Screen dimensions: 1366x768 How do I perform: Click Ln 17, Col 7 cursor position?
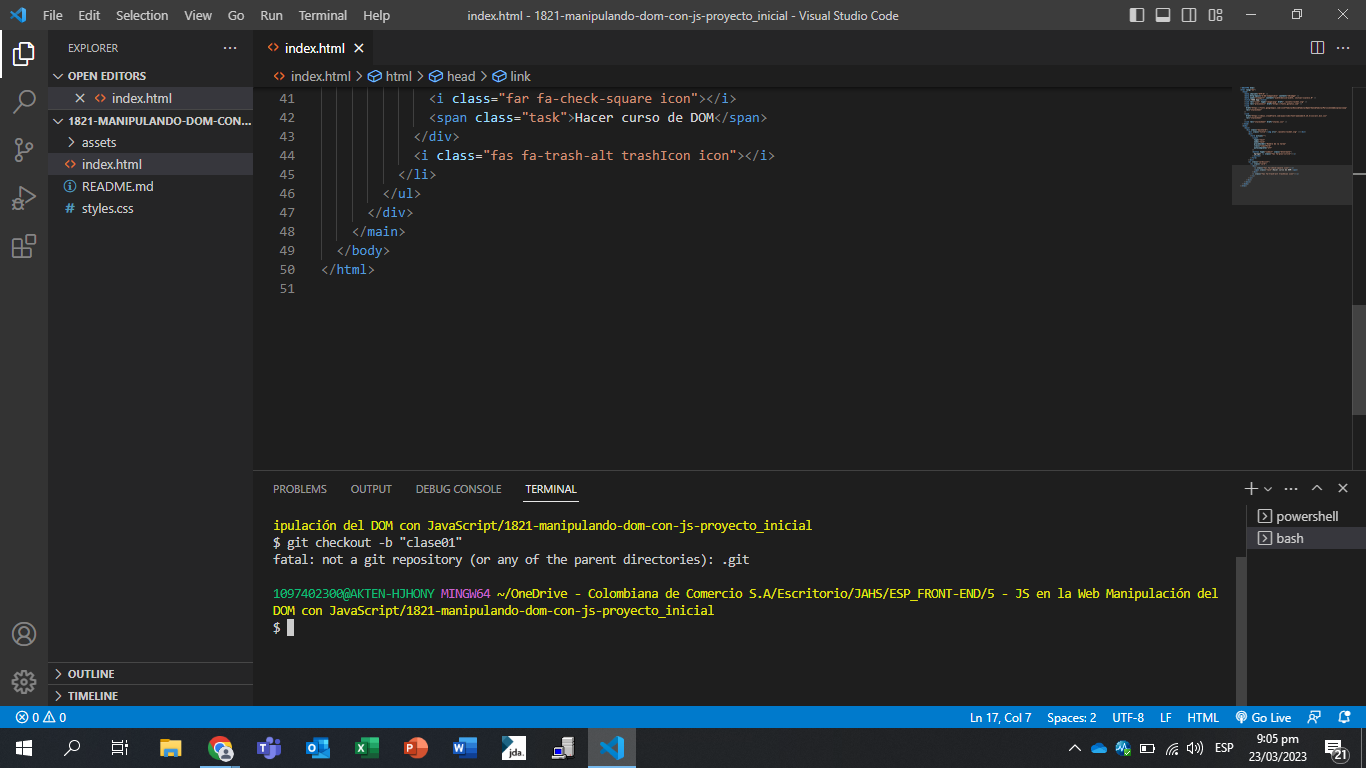1000,717
